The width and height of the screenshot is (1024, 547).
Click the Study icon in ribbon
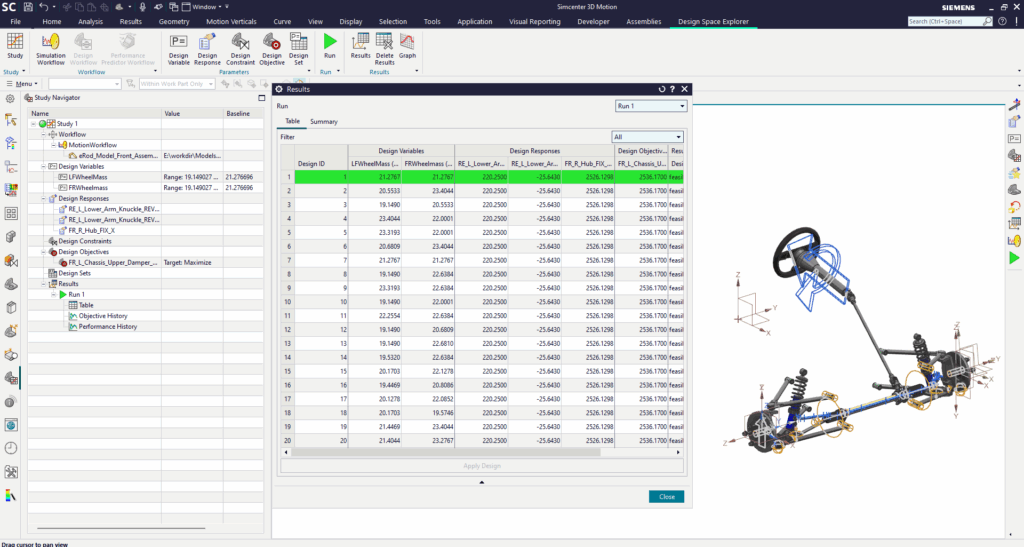15,46
